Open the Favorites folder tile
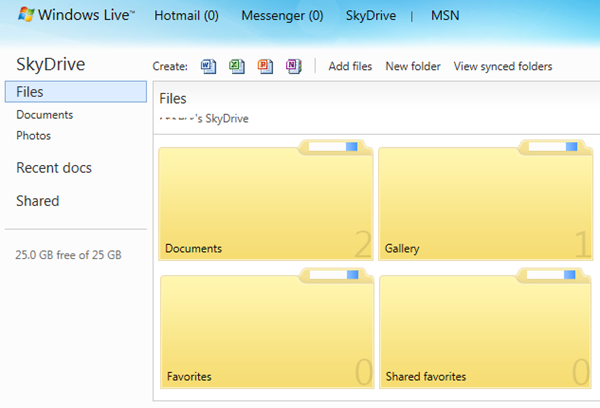The image size is (600, 408). point(265,331)
